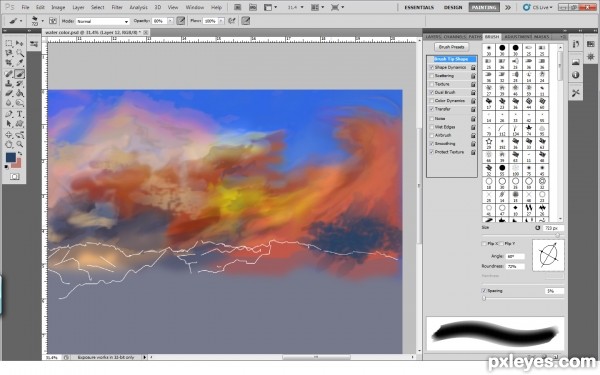Select the Path Selection tool

pos(9,124)
